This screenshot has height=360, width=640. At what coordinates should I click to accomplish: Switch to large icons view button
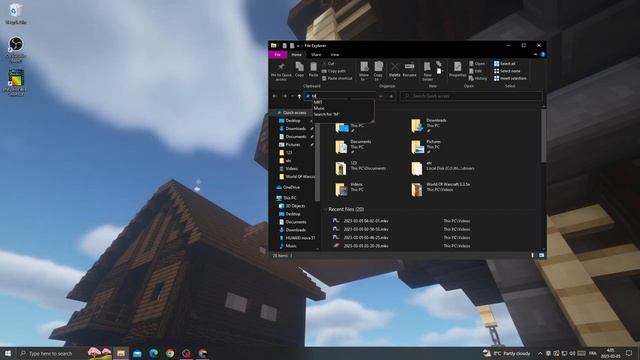[542, 256]
